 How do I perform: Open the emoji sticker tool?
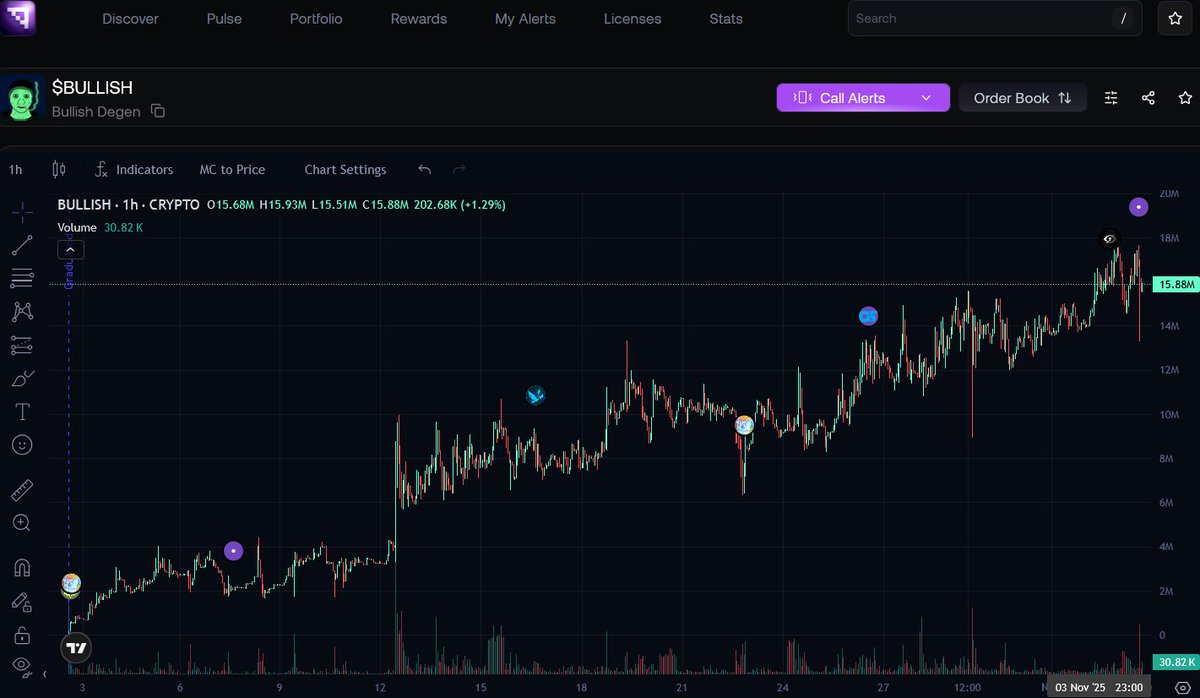pos(22,444)
